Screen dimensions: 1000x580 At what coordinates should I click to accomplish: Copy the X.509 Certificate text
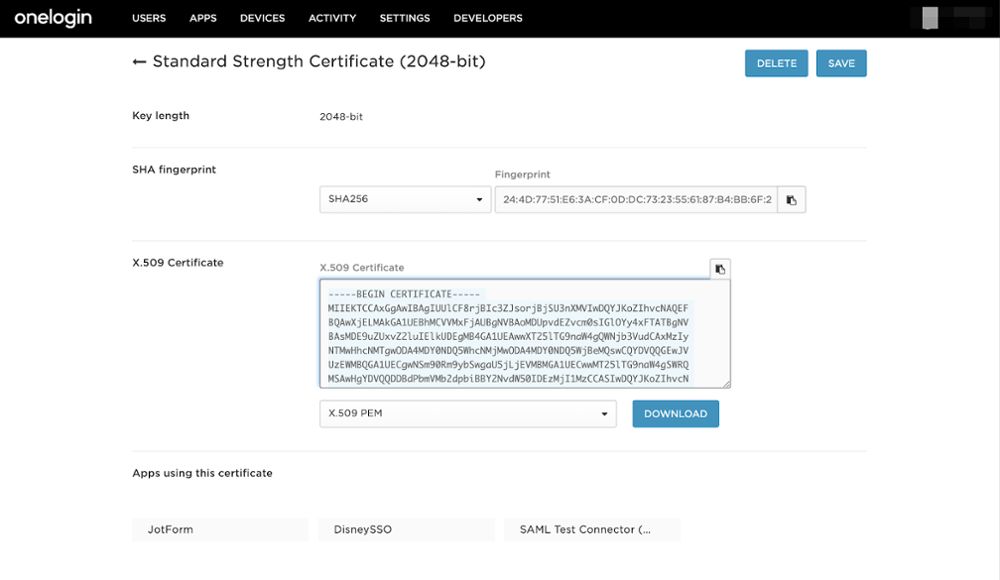pyautogui.click(x=721, y=267)
